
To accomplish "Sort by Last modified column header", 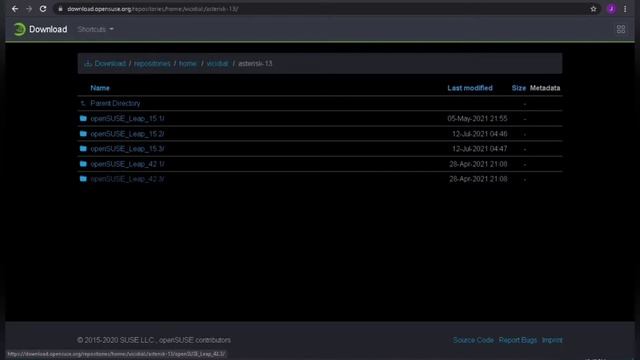I will pos(470,88).
